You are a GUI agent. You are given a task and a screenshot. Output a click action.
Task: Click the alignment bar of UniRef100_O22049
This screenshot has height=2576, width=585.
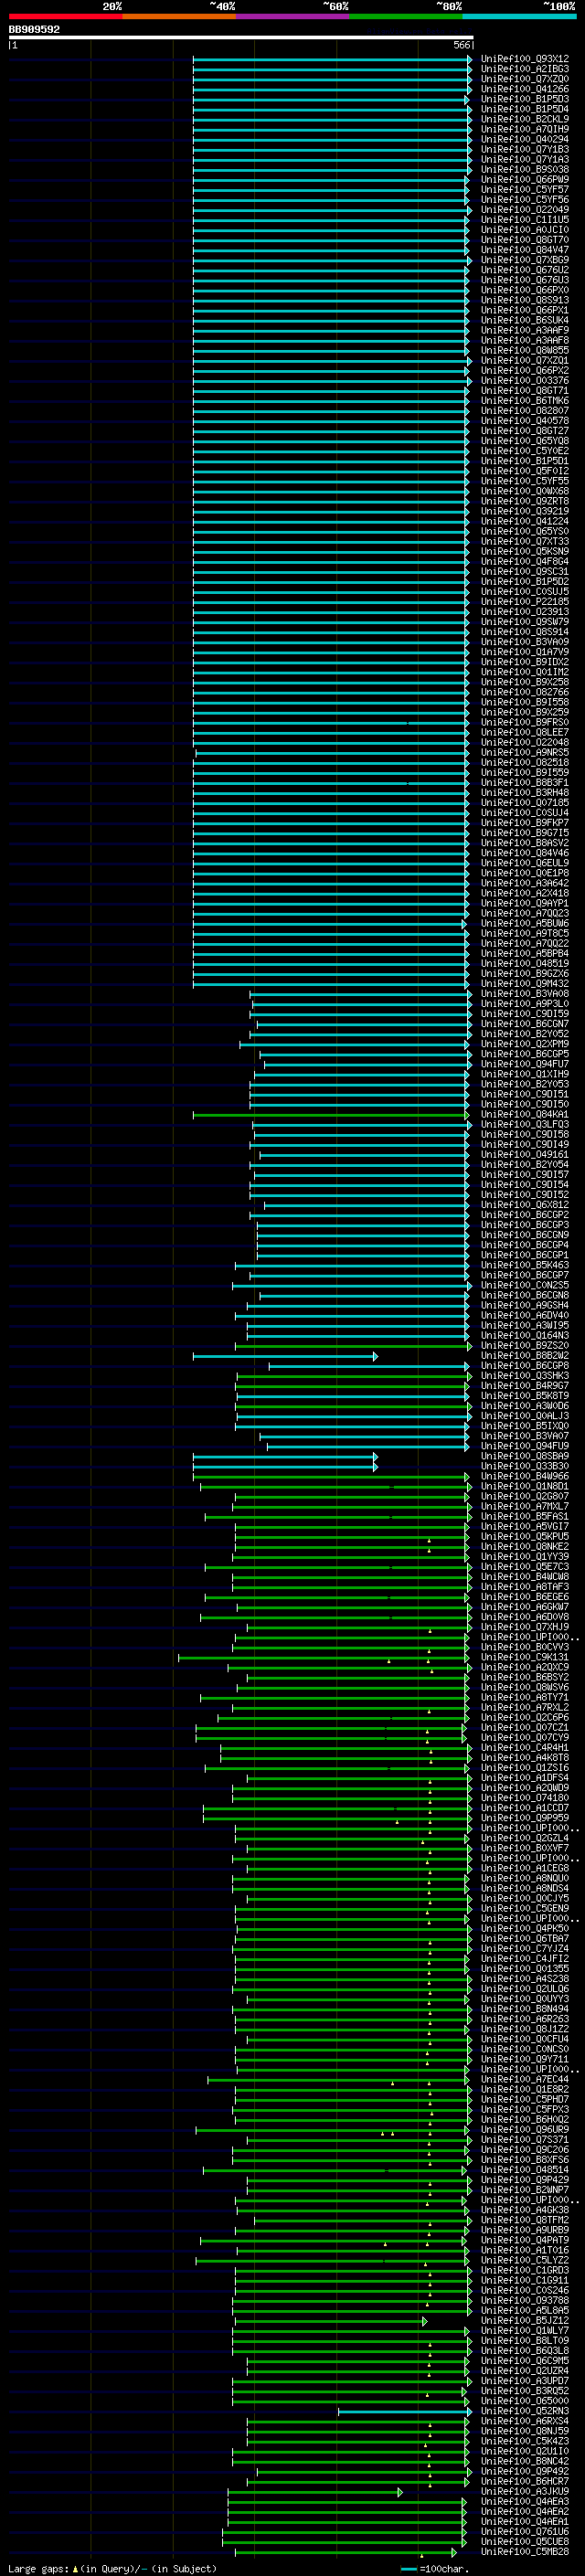[332, 210]
